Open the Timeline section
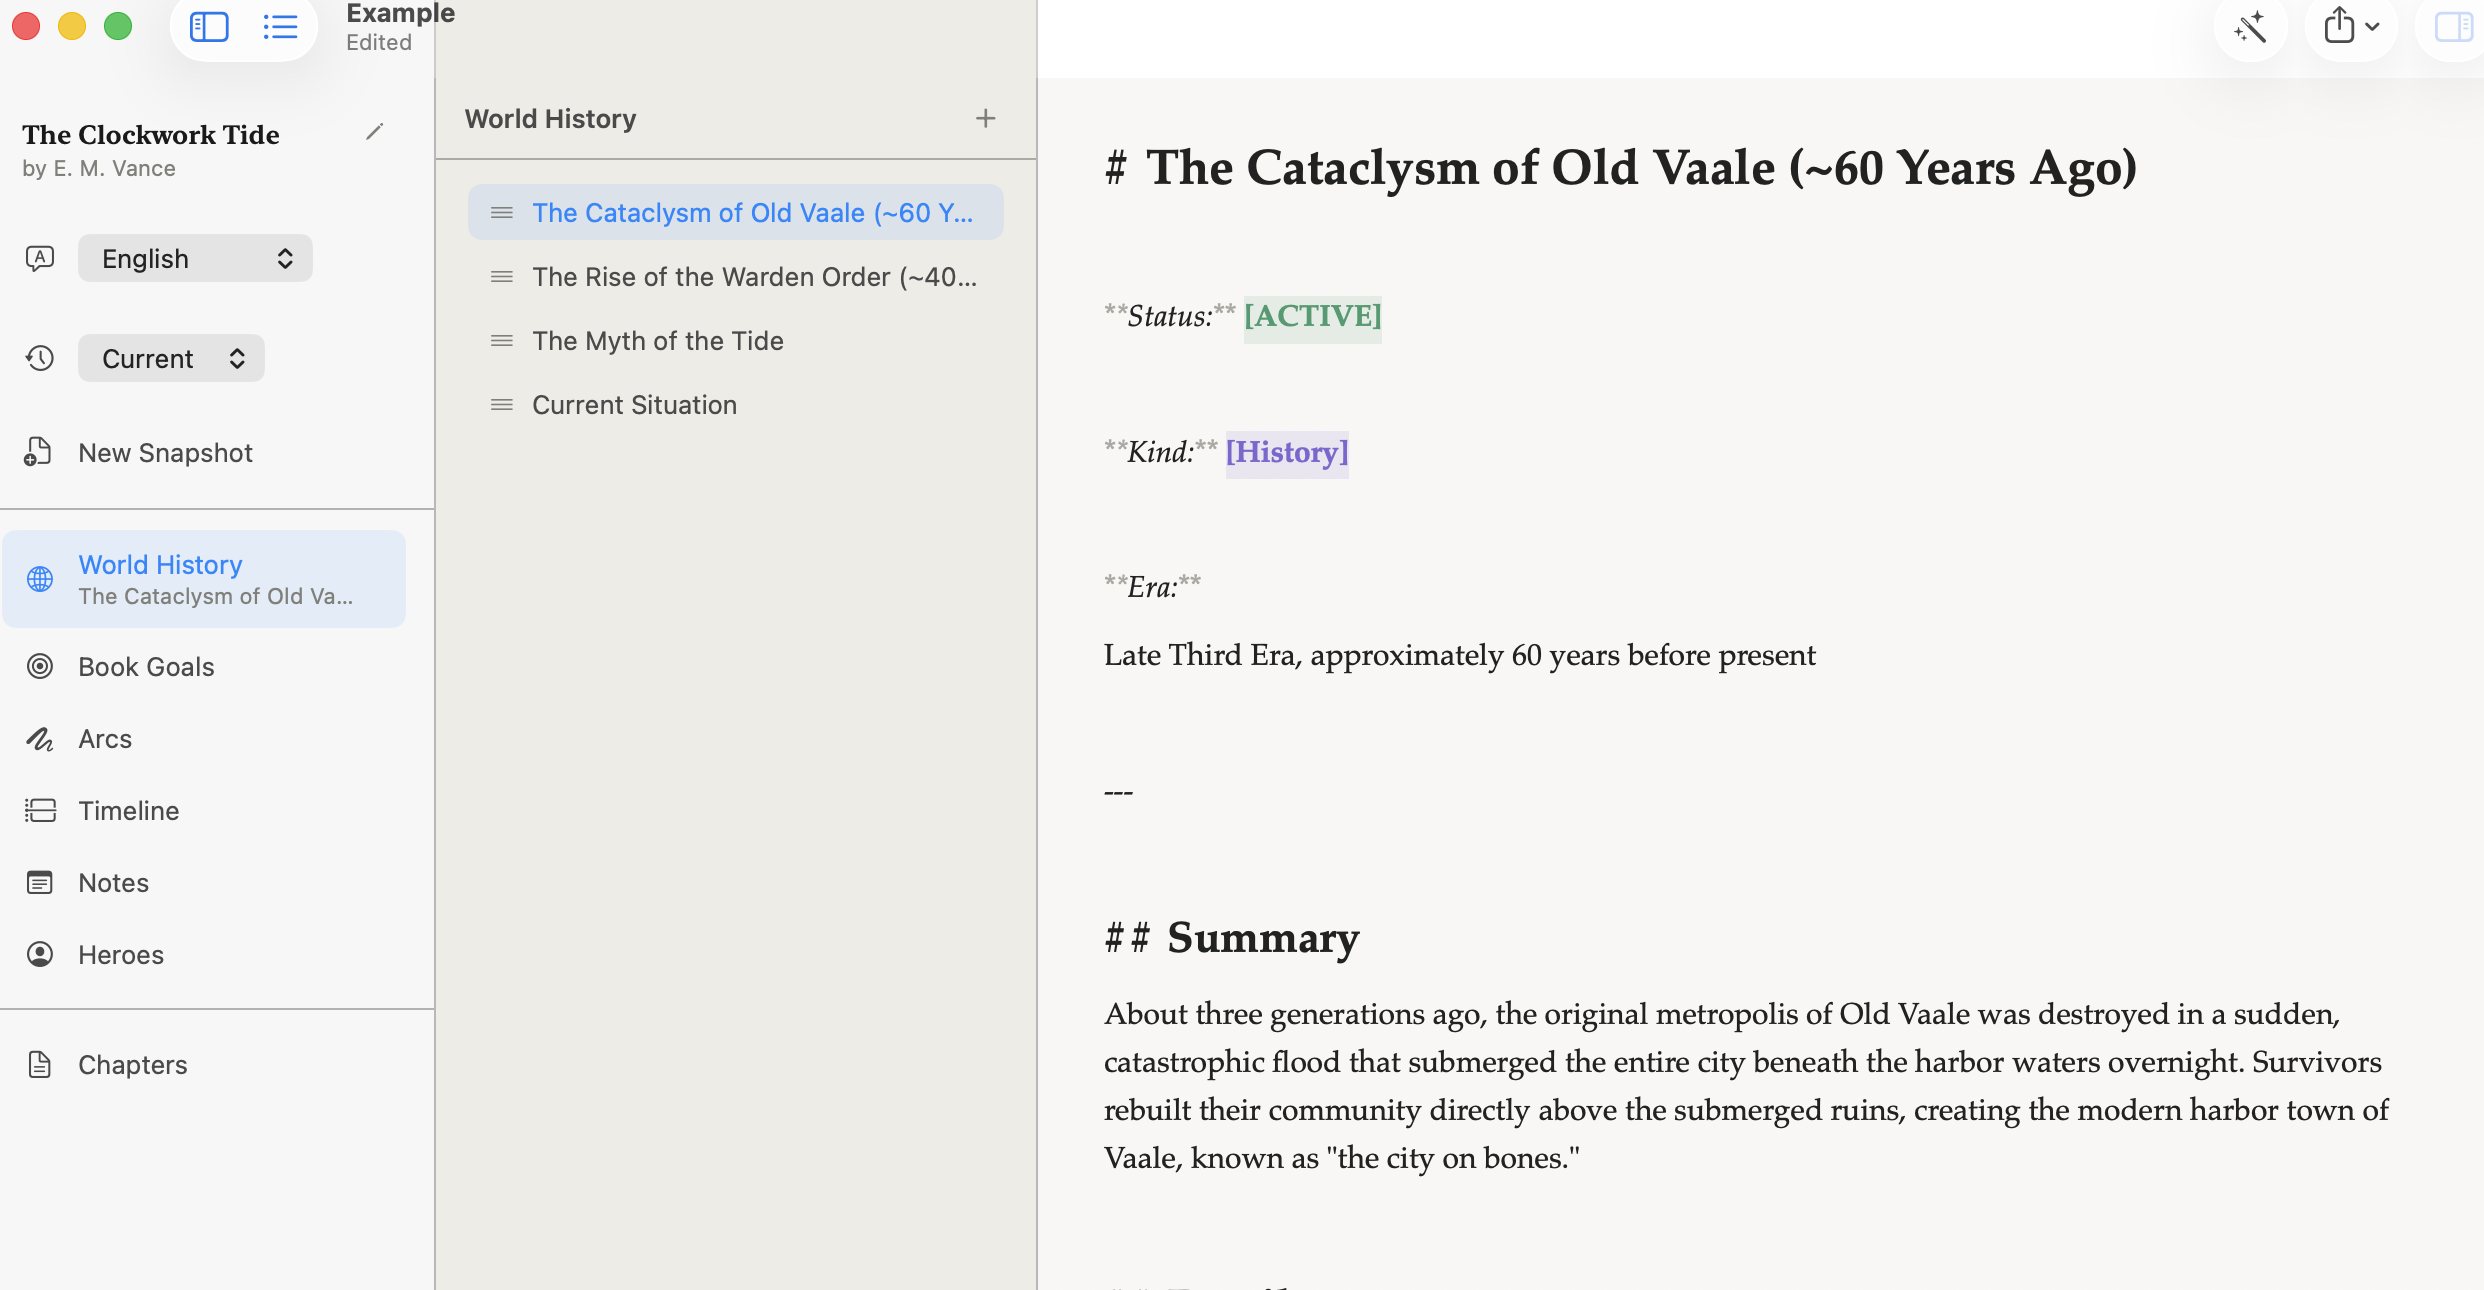 pyautogui.click(x=129, y=811)
